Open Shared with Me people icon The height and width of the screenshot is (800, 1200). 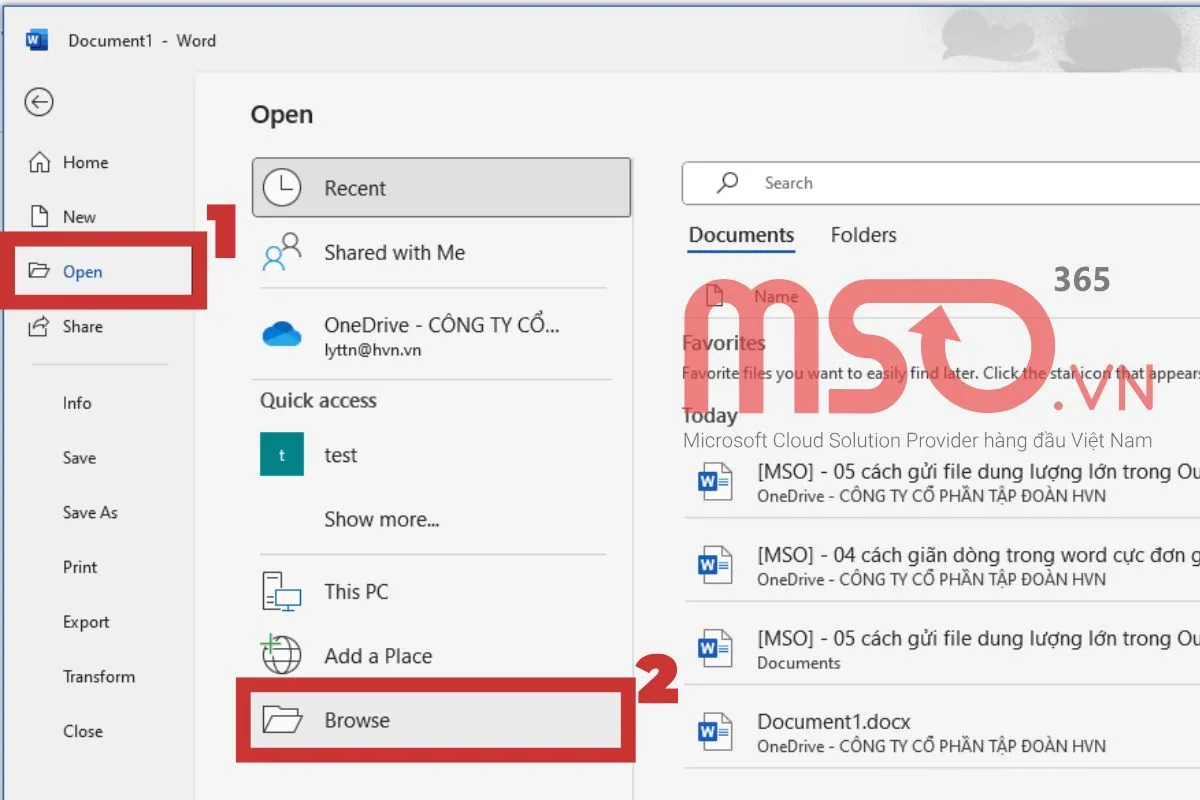pyautogui.click(x=281, y=253)
